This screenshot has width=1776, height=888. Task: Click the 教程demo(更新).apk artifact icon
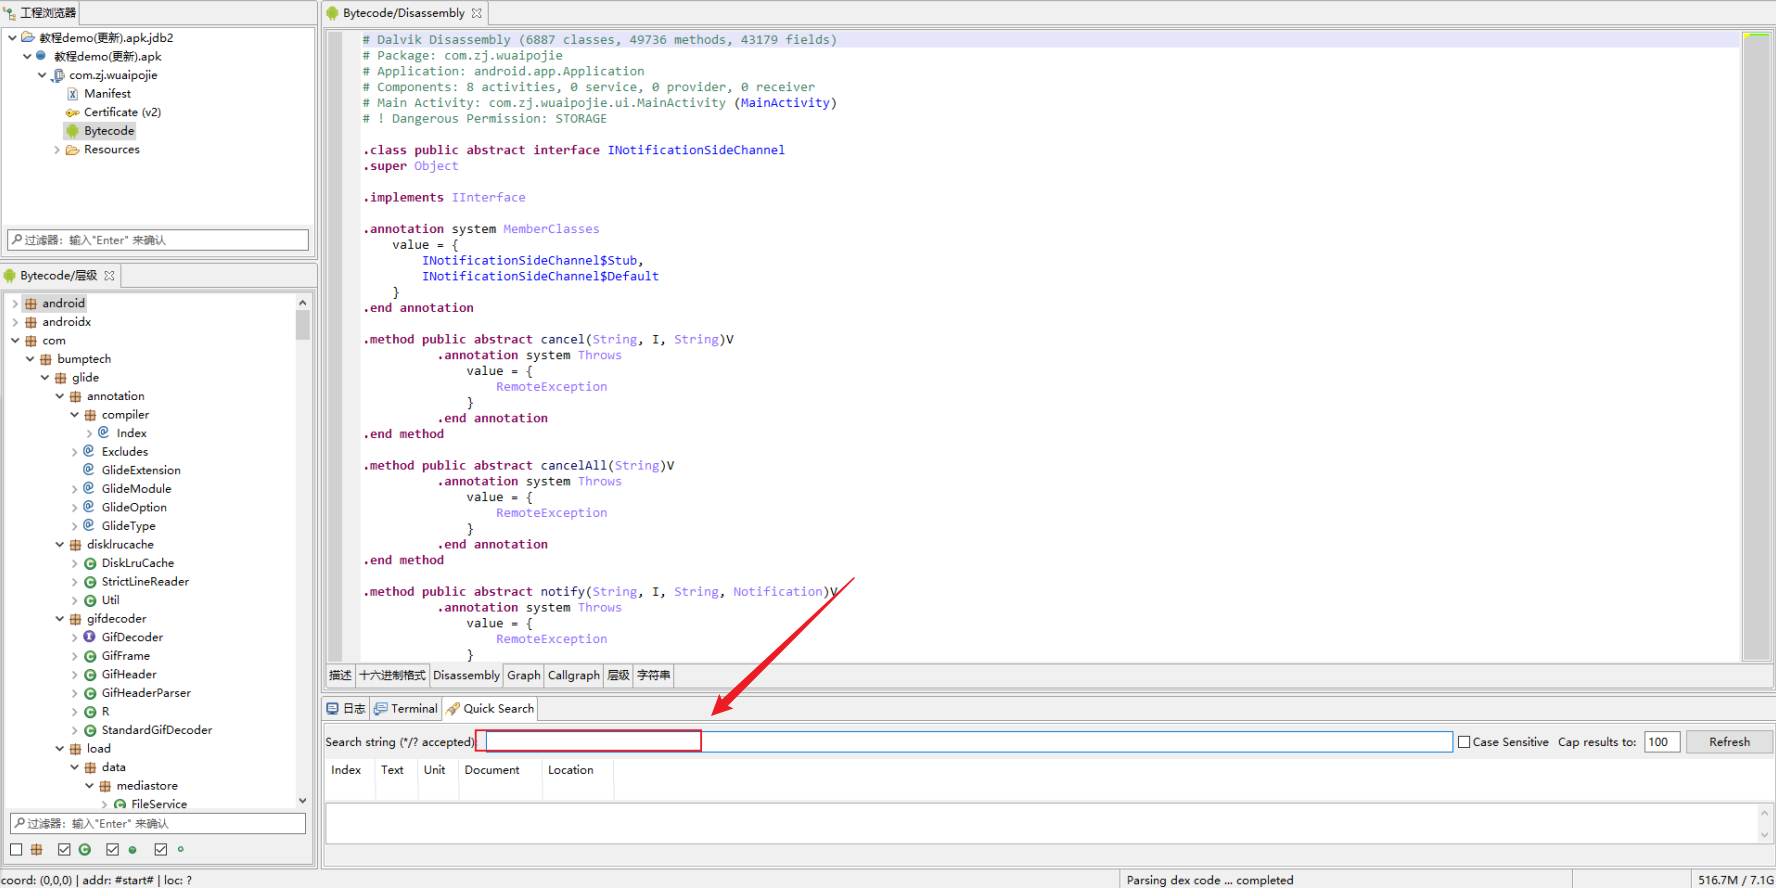tap(42, 57)
